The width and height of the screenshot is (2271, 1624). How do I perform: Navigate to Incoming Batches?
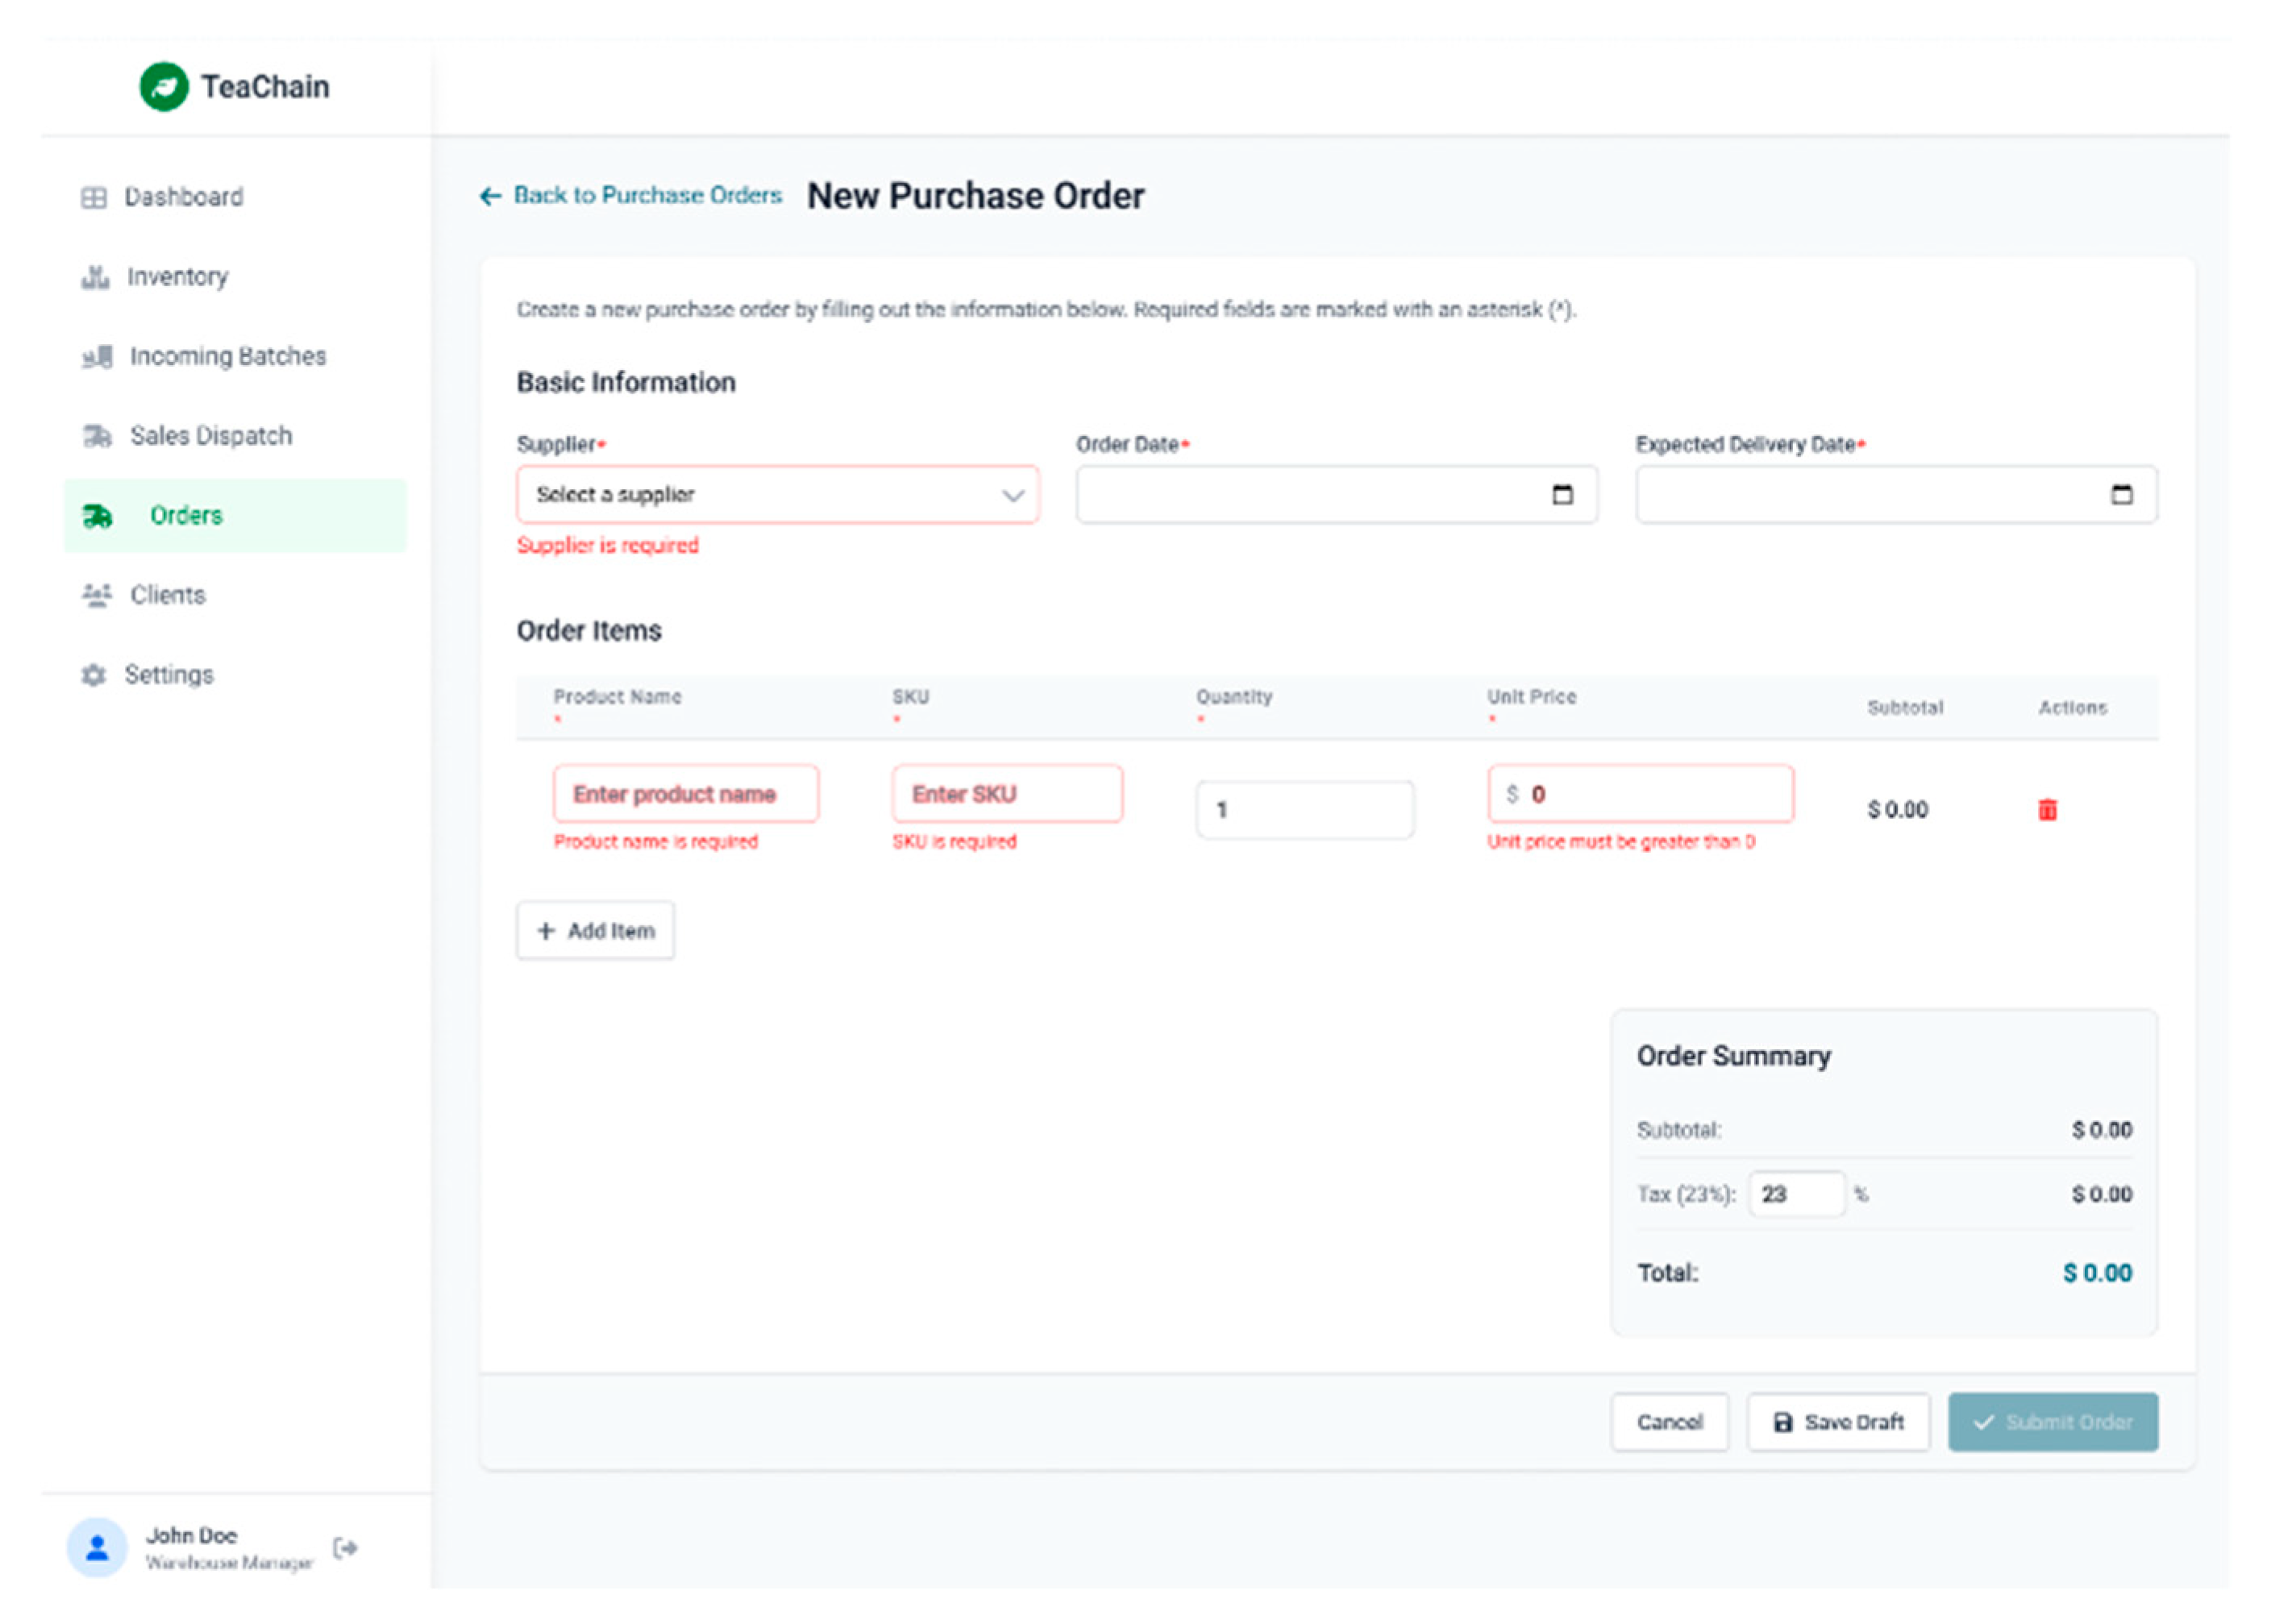[x=227, y=356]
